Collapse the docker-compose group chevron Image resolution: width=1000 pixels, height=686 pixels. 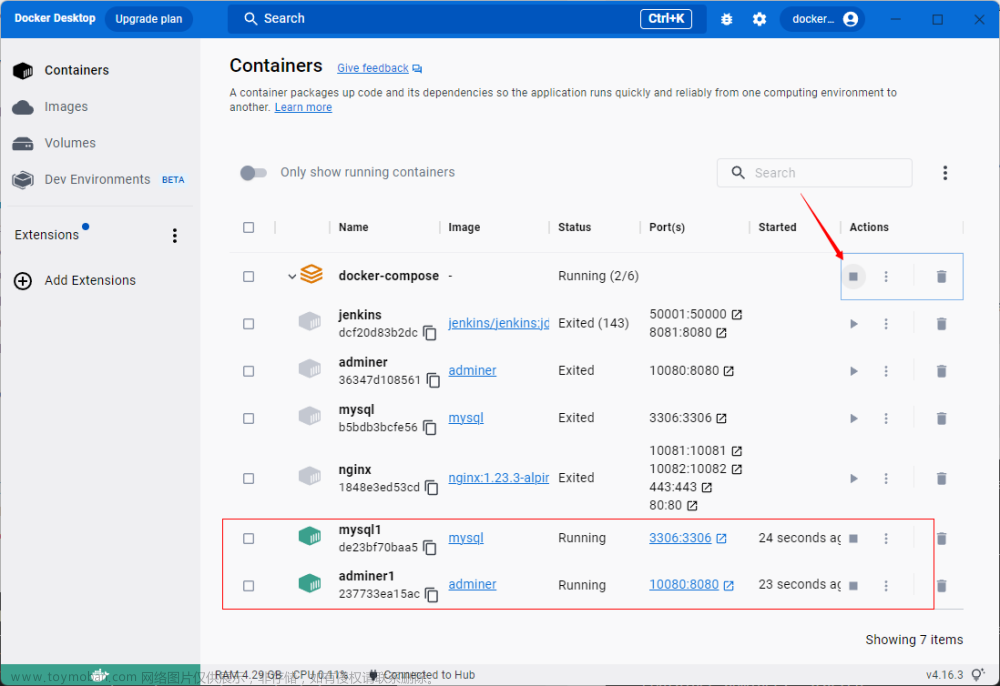(x=291, y=277)
